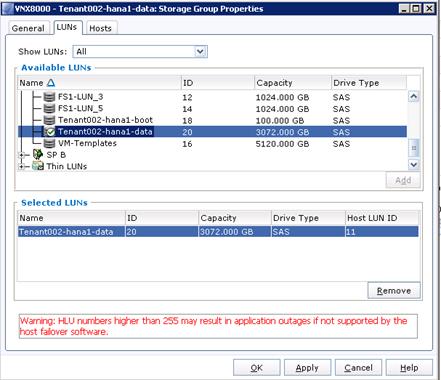Click the OK button
Viewport: 441px width, 380px height.
point(256,368)
